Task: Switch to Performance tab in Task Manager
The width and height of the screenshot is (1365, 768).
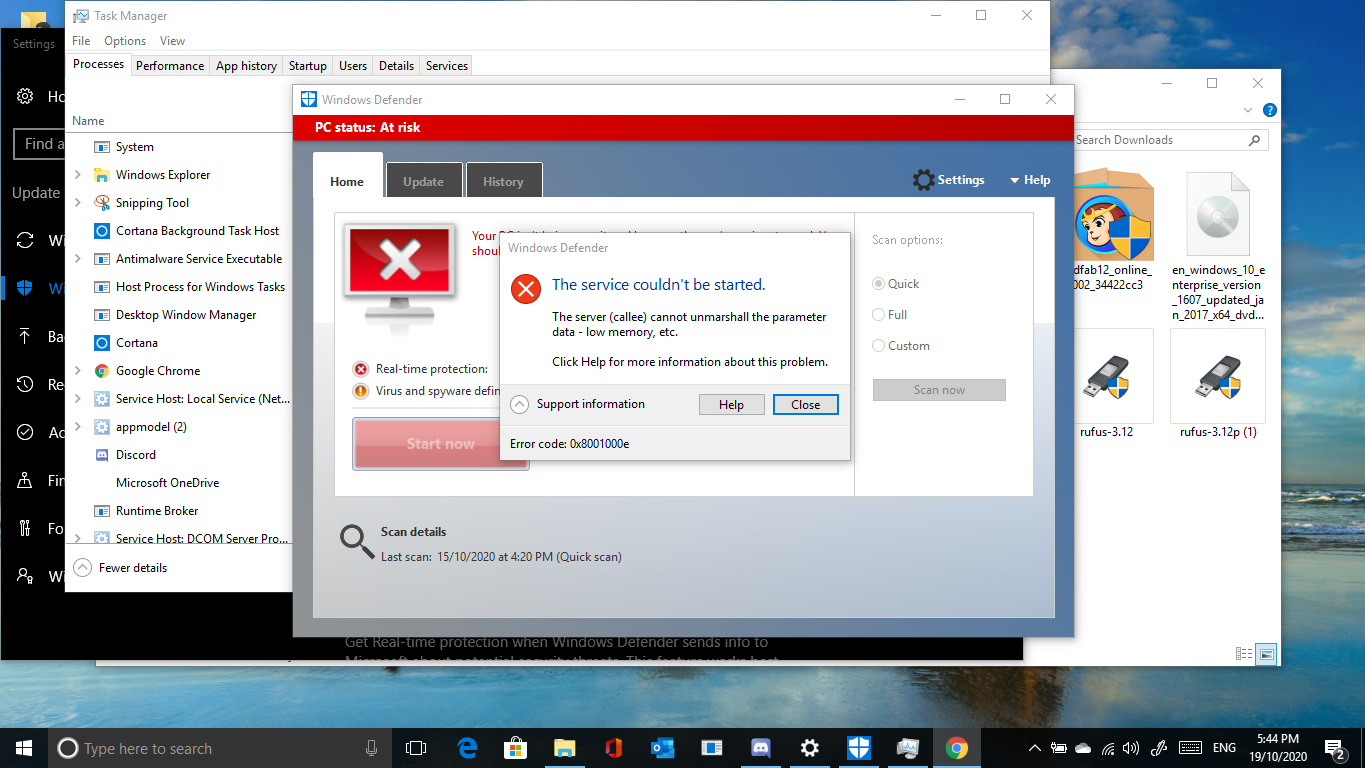Action: tap(170, 66)
